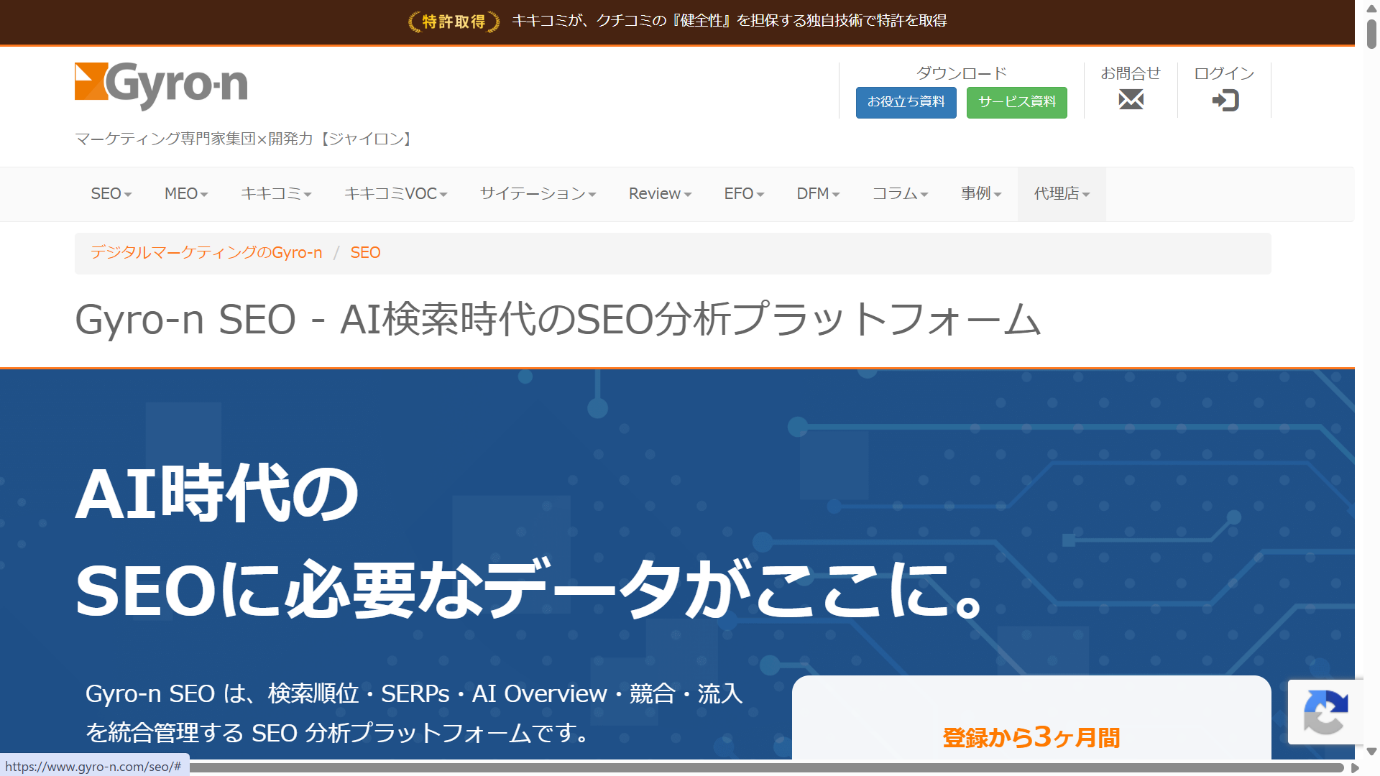The image size is (1380, 776).
Task: Click the サービス資料 green button
Action: coord(1017,103)
